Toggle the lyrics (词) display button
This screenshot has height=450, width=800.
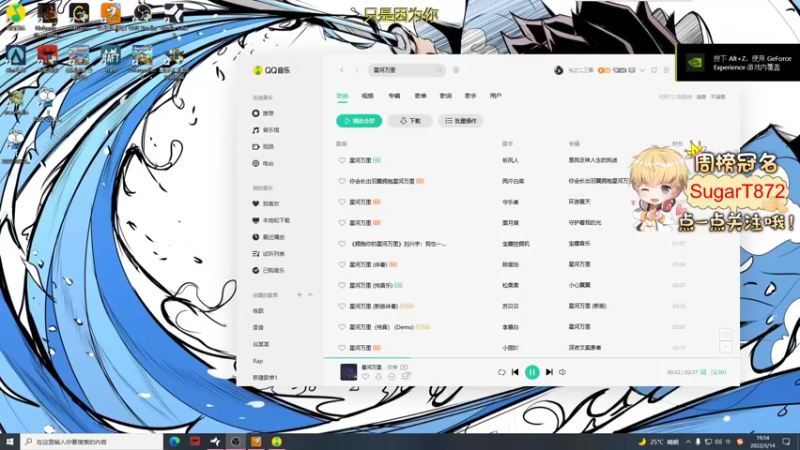pyautogui.click(x=703, y=372)
